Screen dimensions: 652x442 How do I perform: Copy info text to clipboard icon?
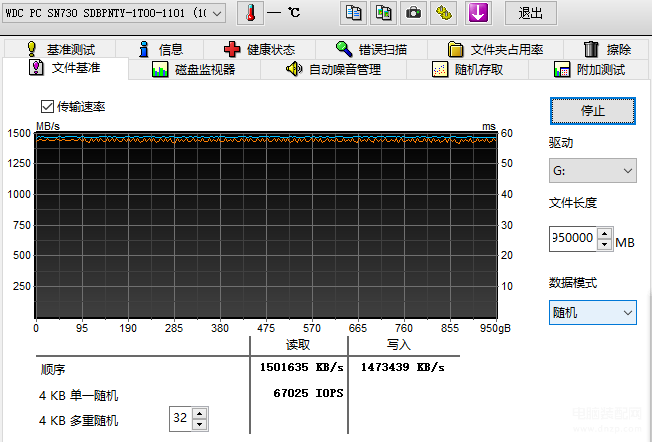point(353,13)
